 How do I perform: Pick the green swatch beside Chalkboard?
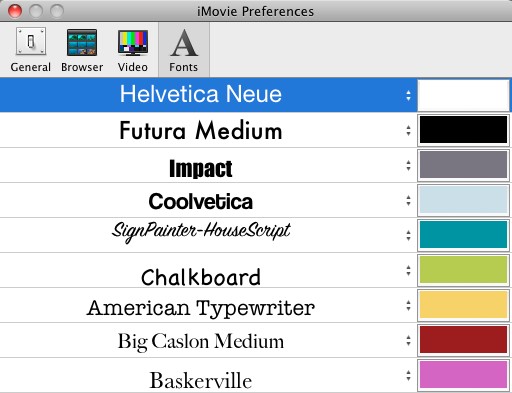pos(463,270)
